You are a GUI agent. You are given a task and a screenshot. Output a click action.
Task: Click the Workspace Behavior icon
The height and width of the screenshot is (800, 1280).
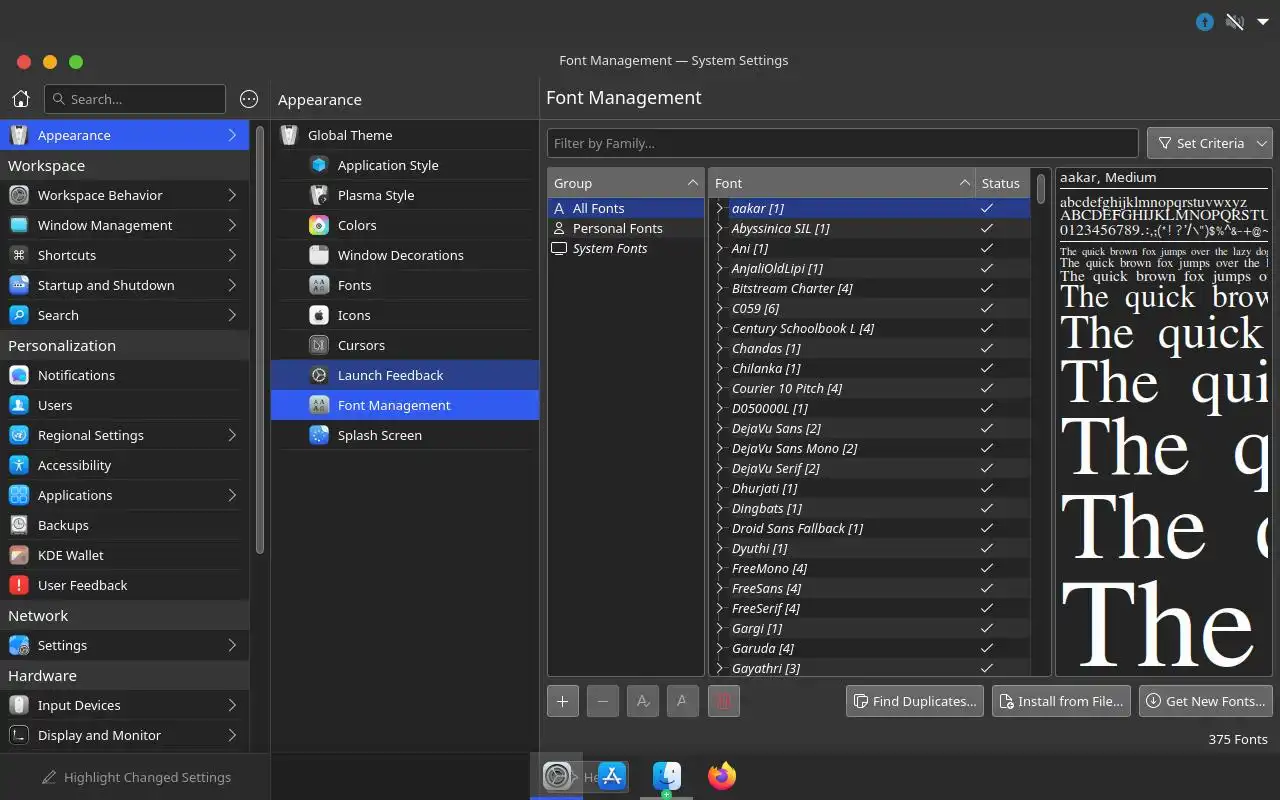[18, 195]
